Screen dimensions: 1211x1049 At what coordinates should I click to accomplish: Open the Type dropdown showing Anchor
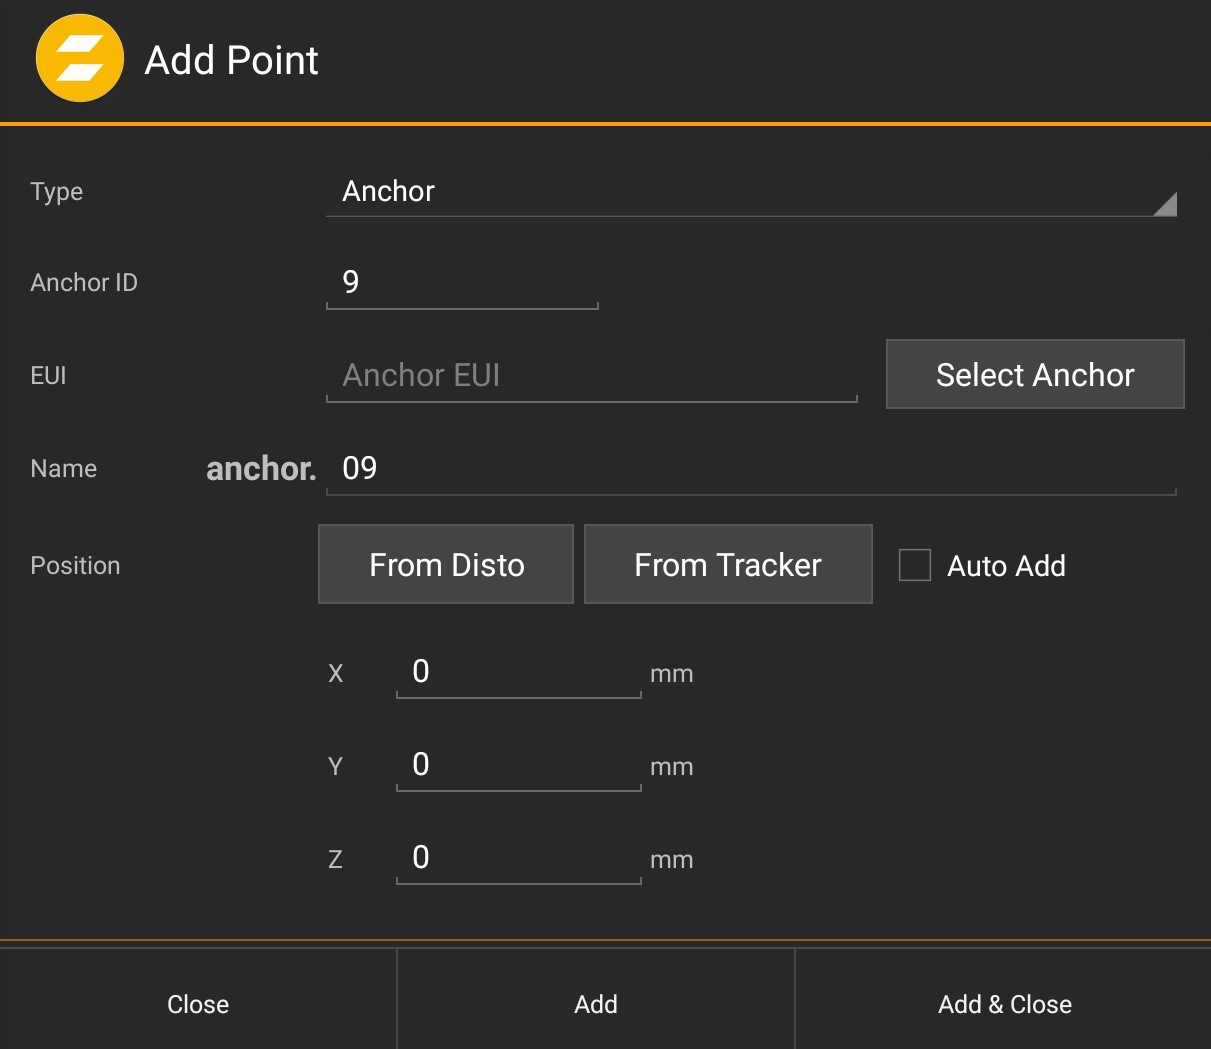coord(750,192)
